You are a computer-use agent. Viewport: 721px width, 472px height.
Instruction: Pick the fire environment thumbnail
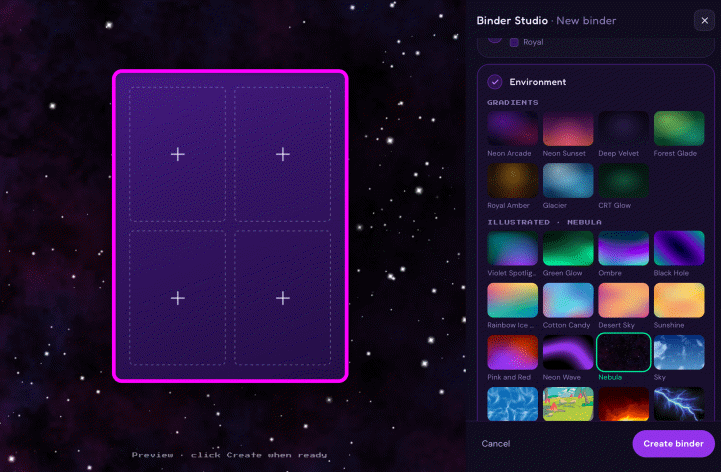624,404
